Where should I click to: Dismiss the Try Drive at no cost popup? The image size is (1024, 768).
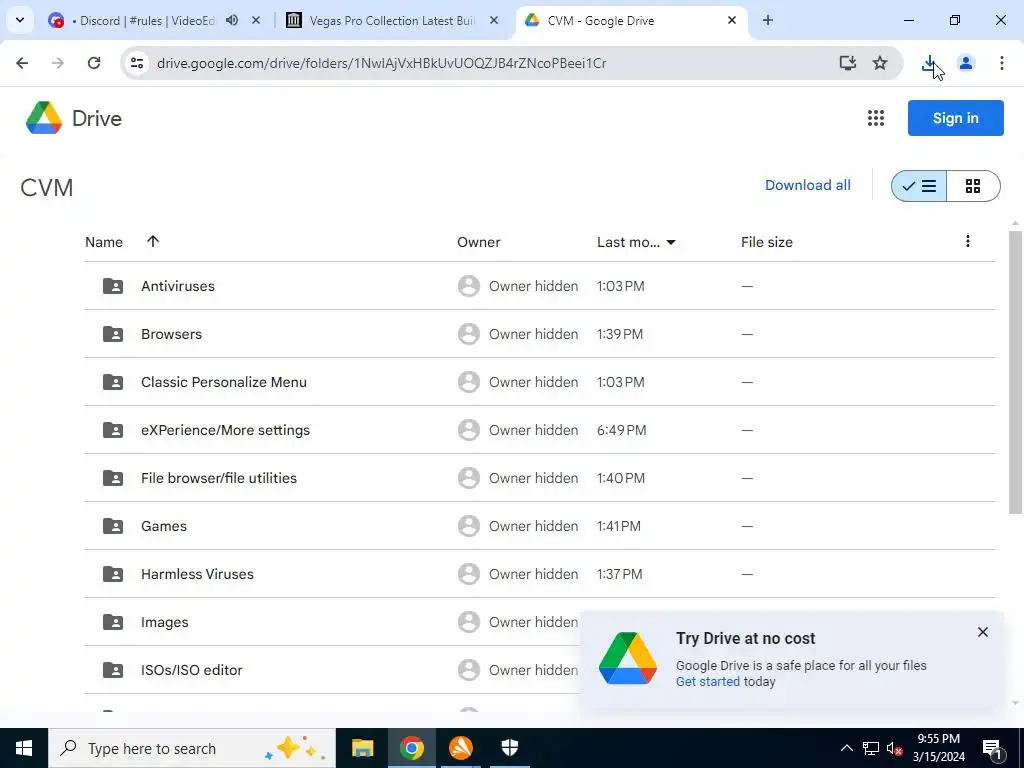tap(983, 632)
